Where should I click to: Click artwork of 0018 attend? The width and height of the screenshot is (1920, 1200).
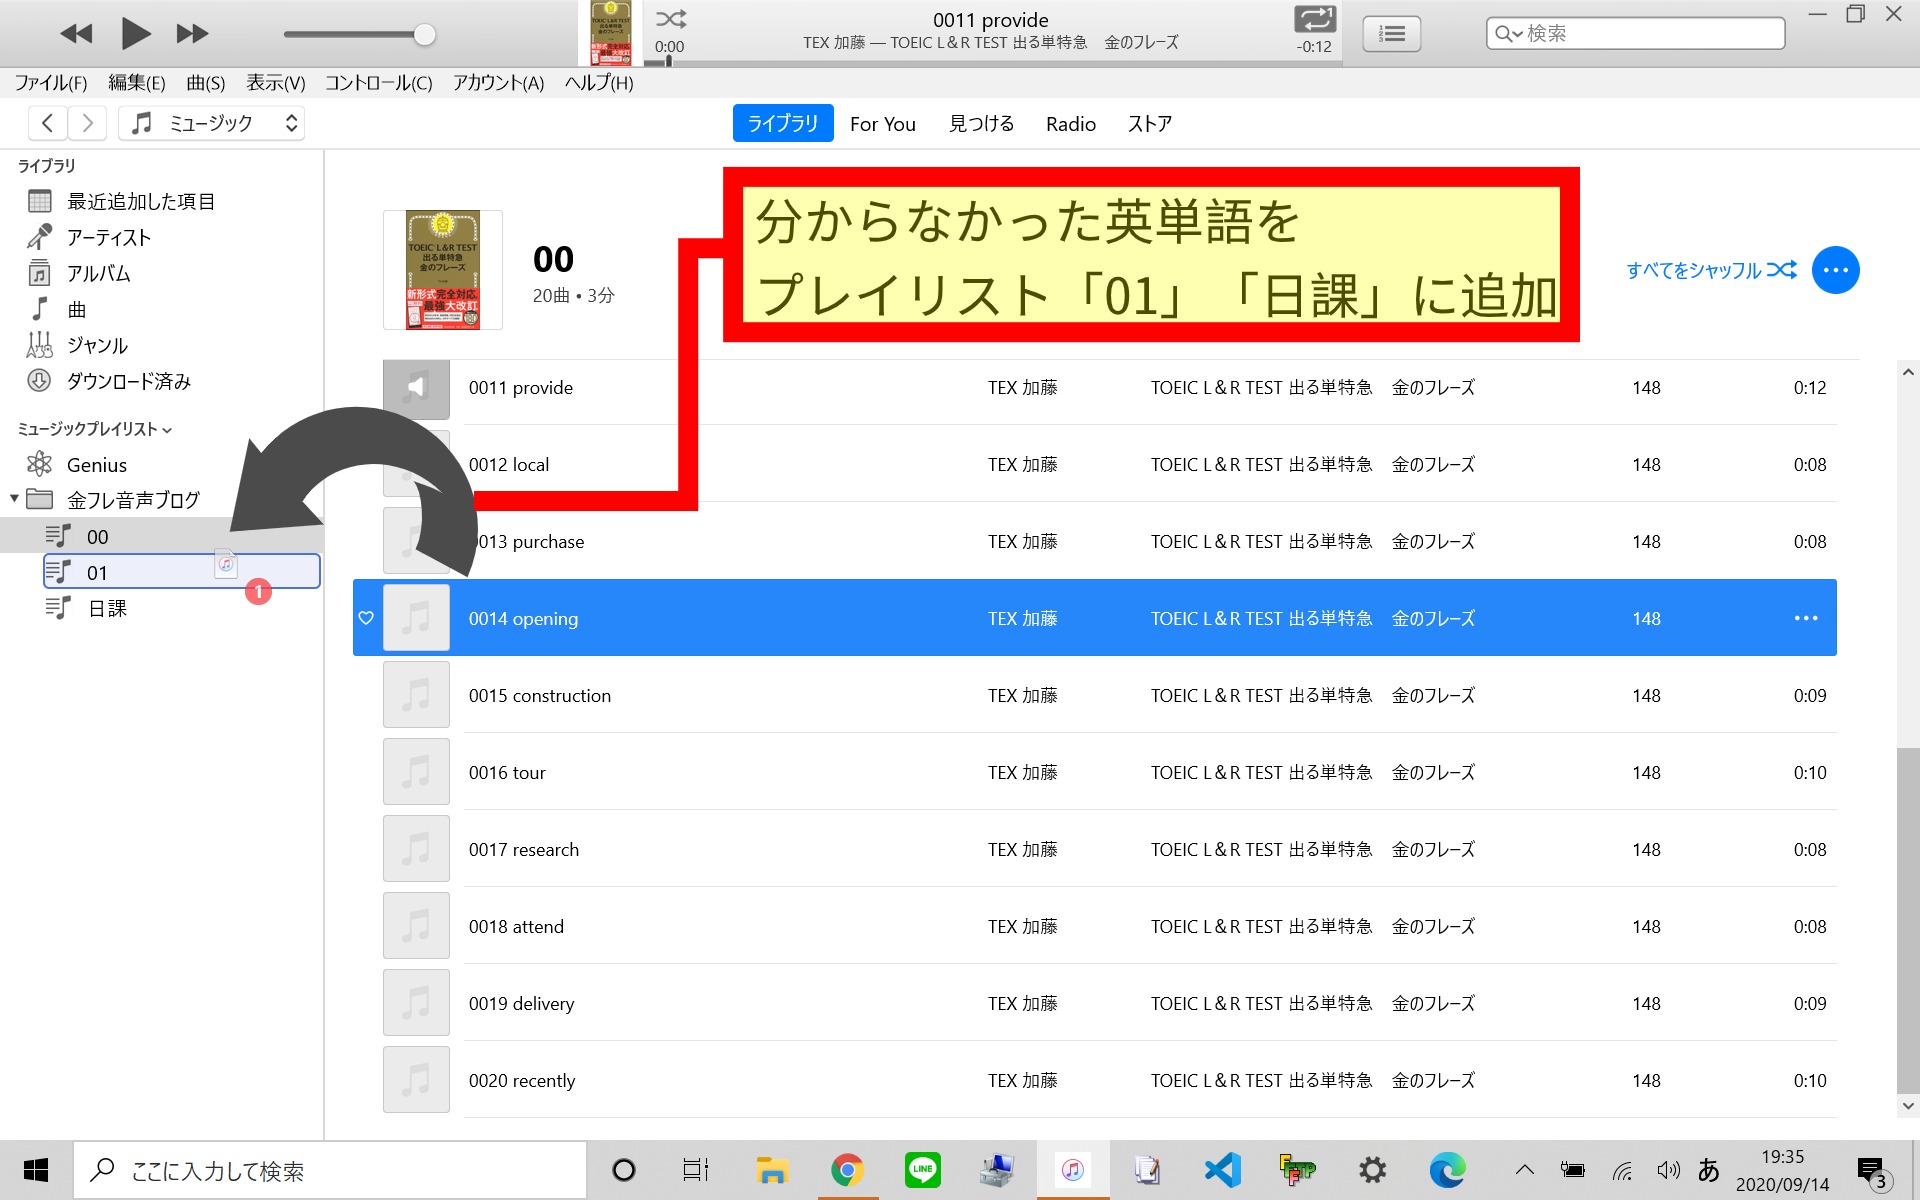coord(416,926)
